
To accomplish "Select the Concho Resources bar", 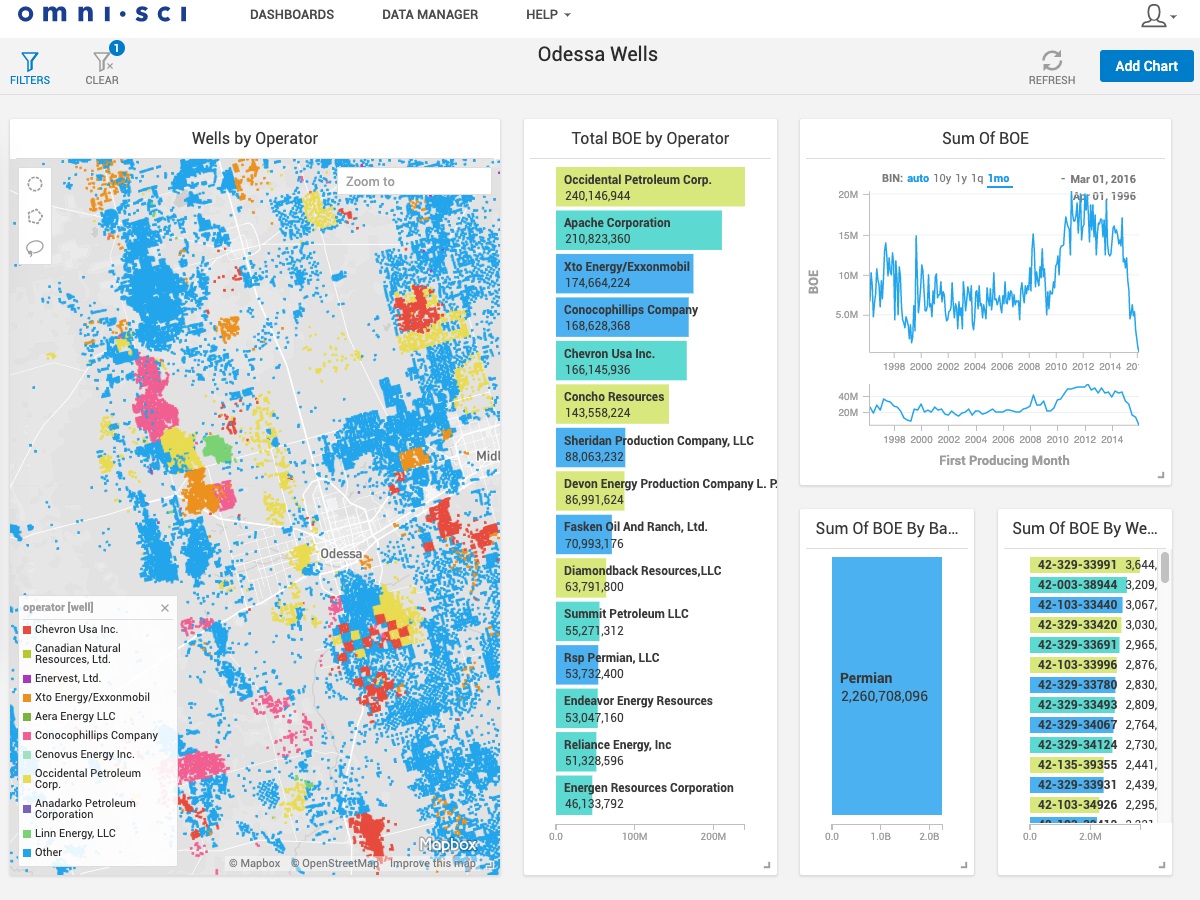I will point(612,404).
